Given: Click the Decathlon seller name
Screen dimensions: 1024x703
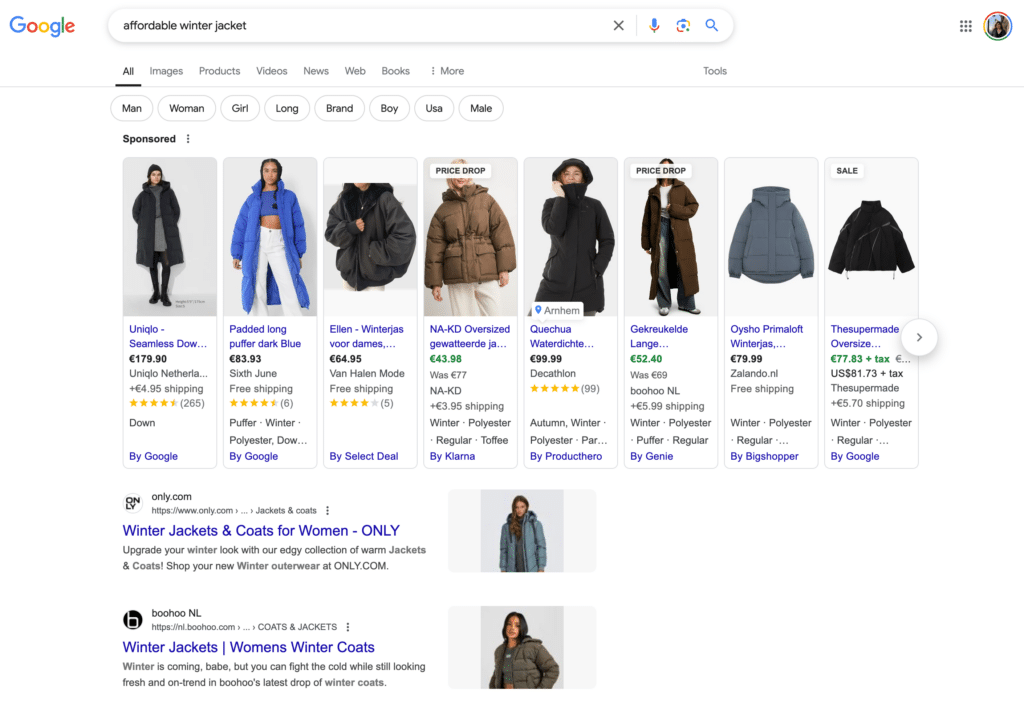Looking at the screenshot, I should pos(552,373).
